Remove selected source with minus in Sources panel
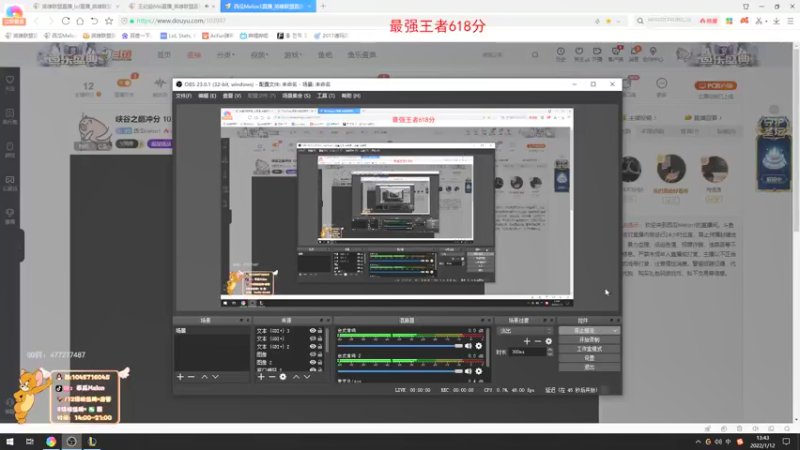Image resolution: width=800 pixels, height=450 pixels. [x=272, y=377]
